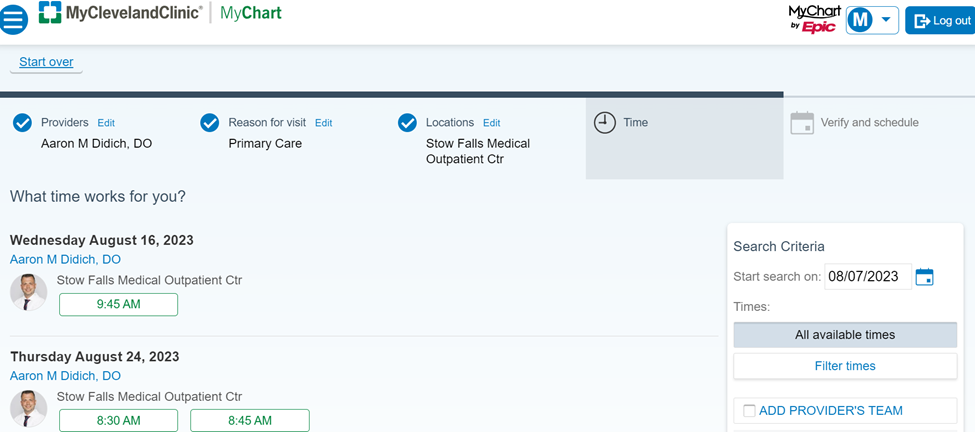Open the calendar date picker icon
975x432 pixels.
click(x=925, y=277)
